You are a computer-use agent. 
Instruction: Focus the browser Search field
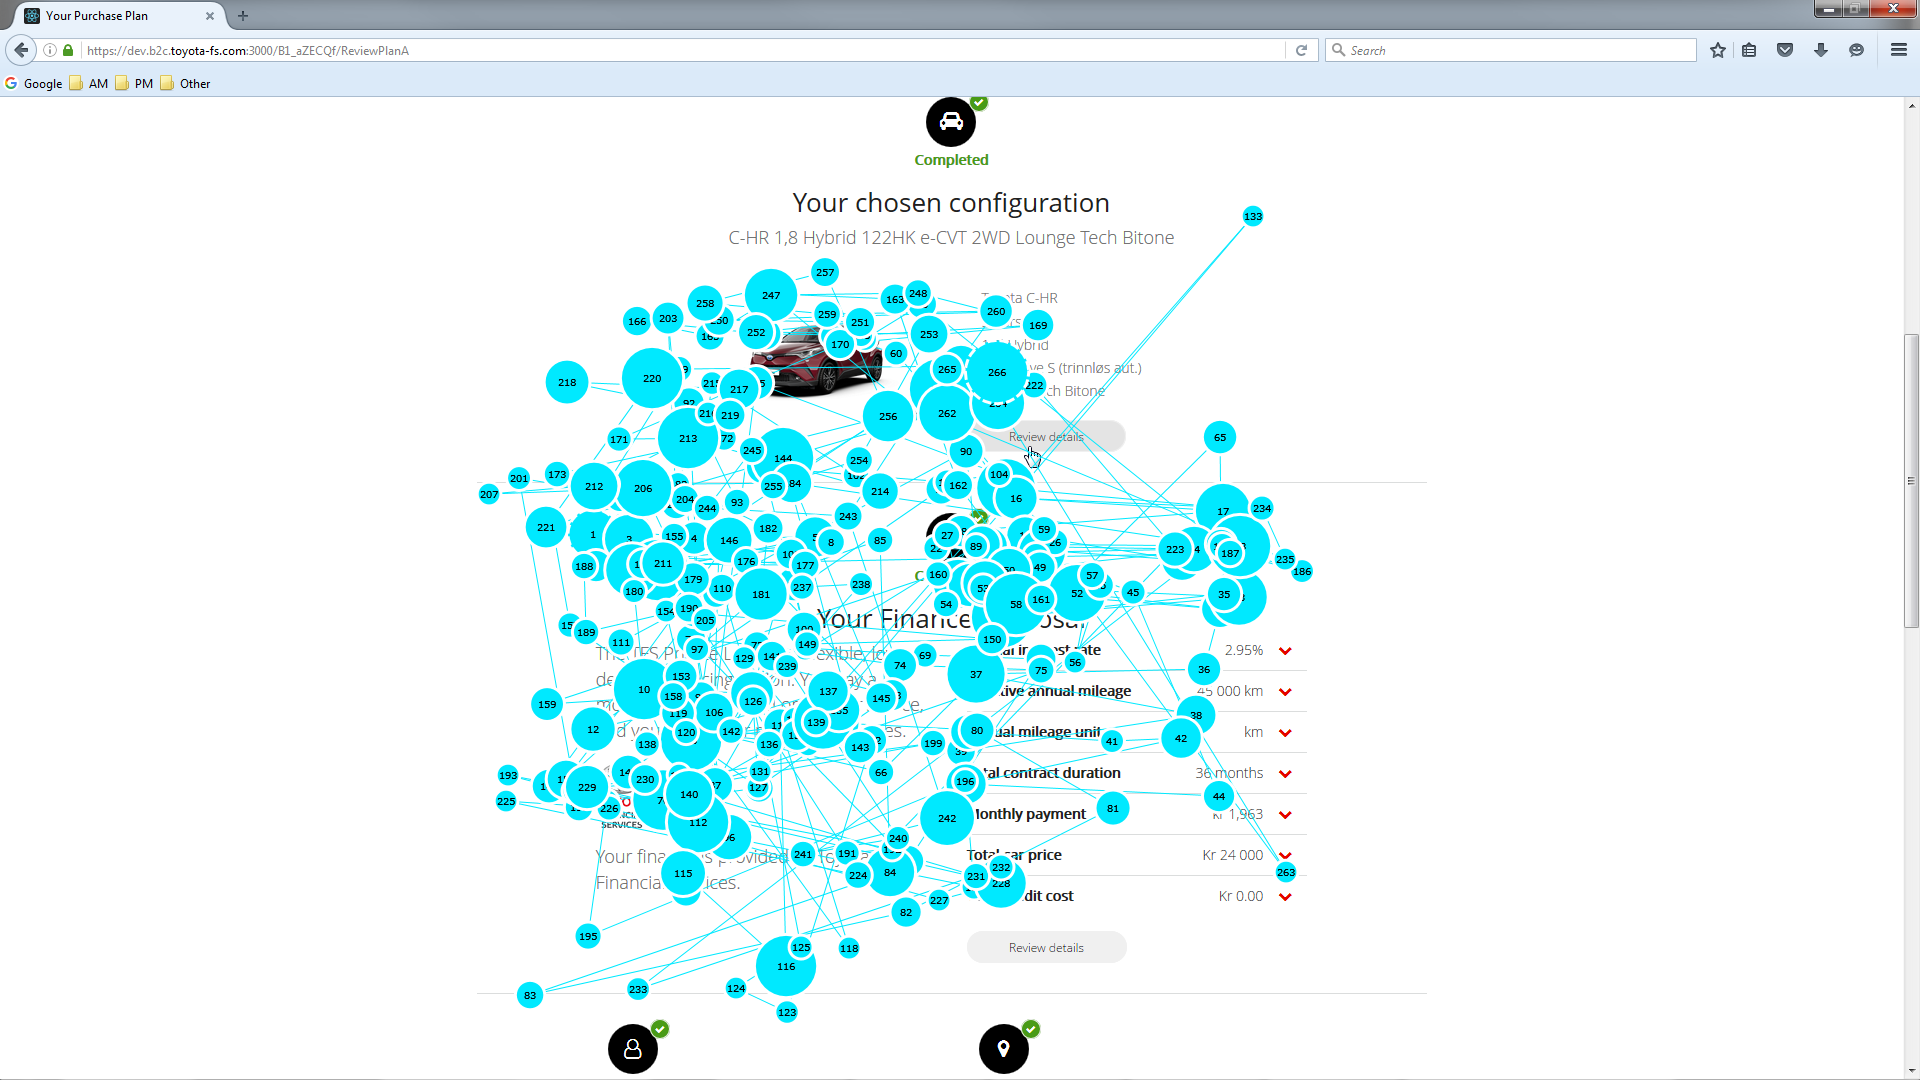click(1510, 50)
